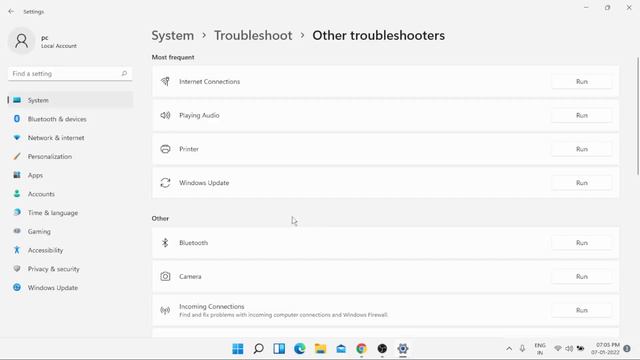Click the ENG IN language indicator
The image size is (640, 360).
pyautogui.click(x=540, y=349)
